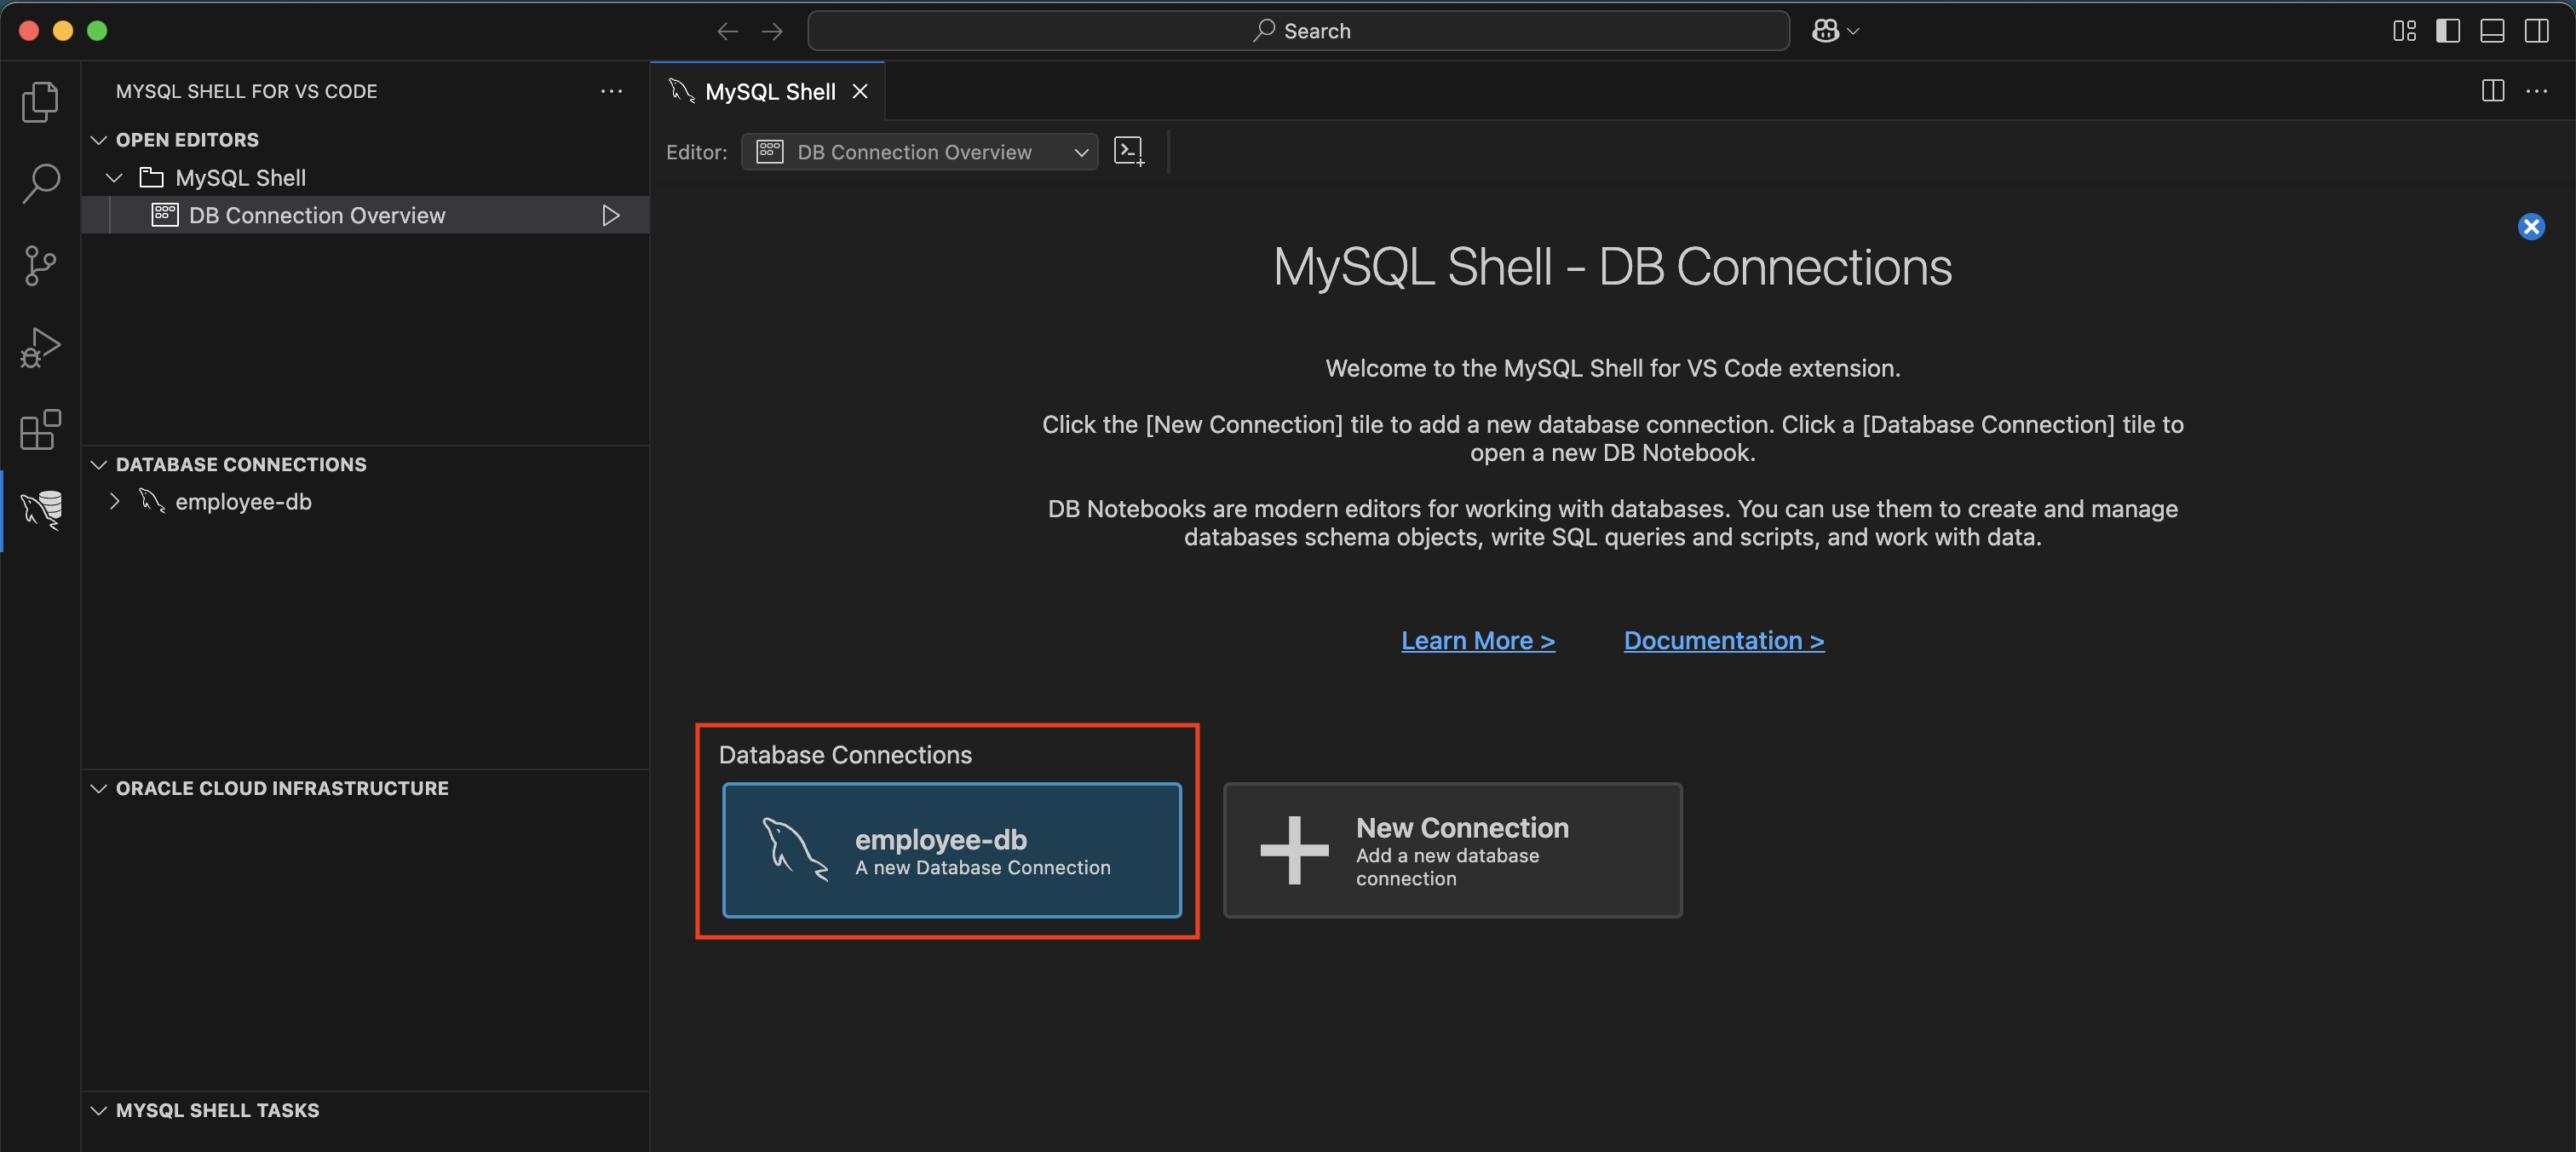
Task: Click the New Connection tile
Action: point(1452,851)
